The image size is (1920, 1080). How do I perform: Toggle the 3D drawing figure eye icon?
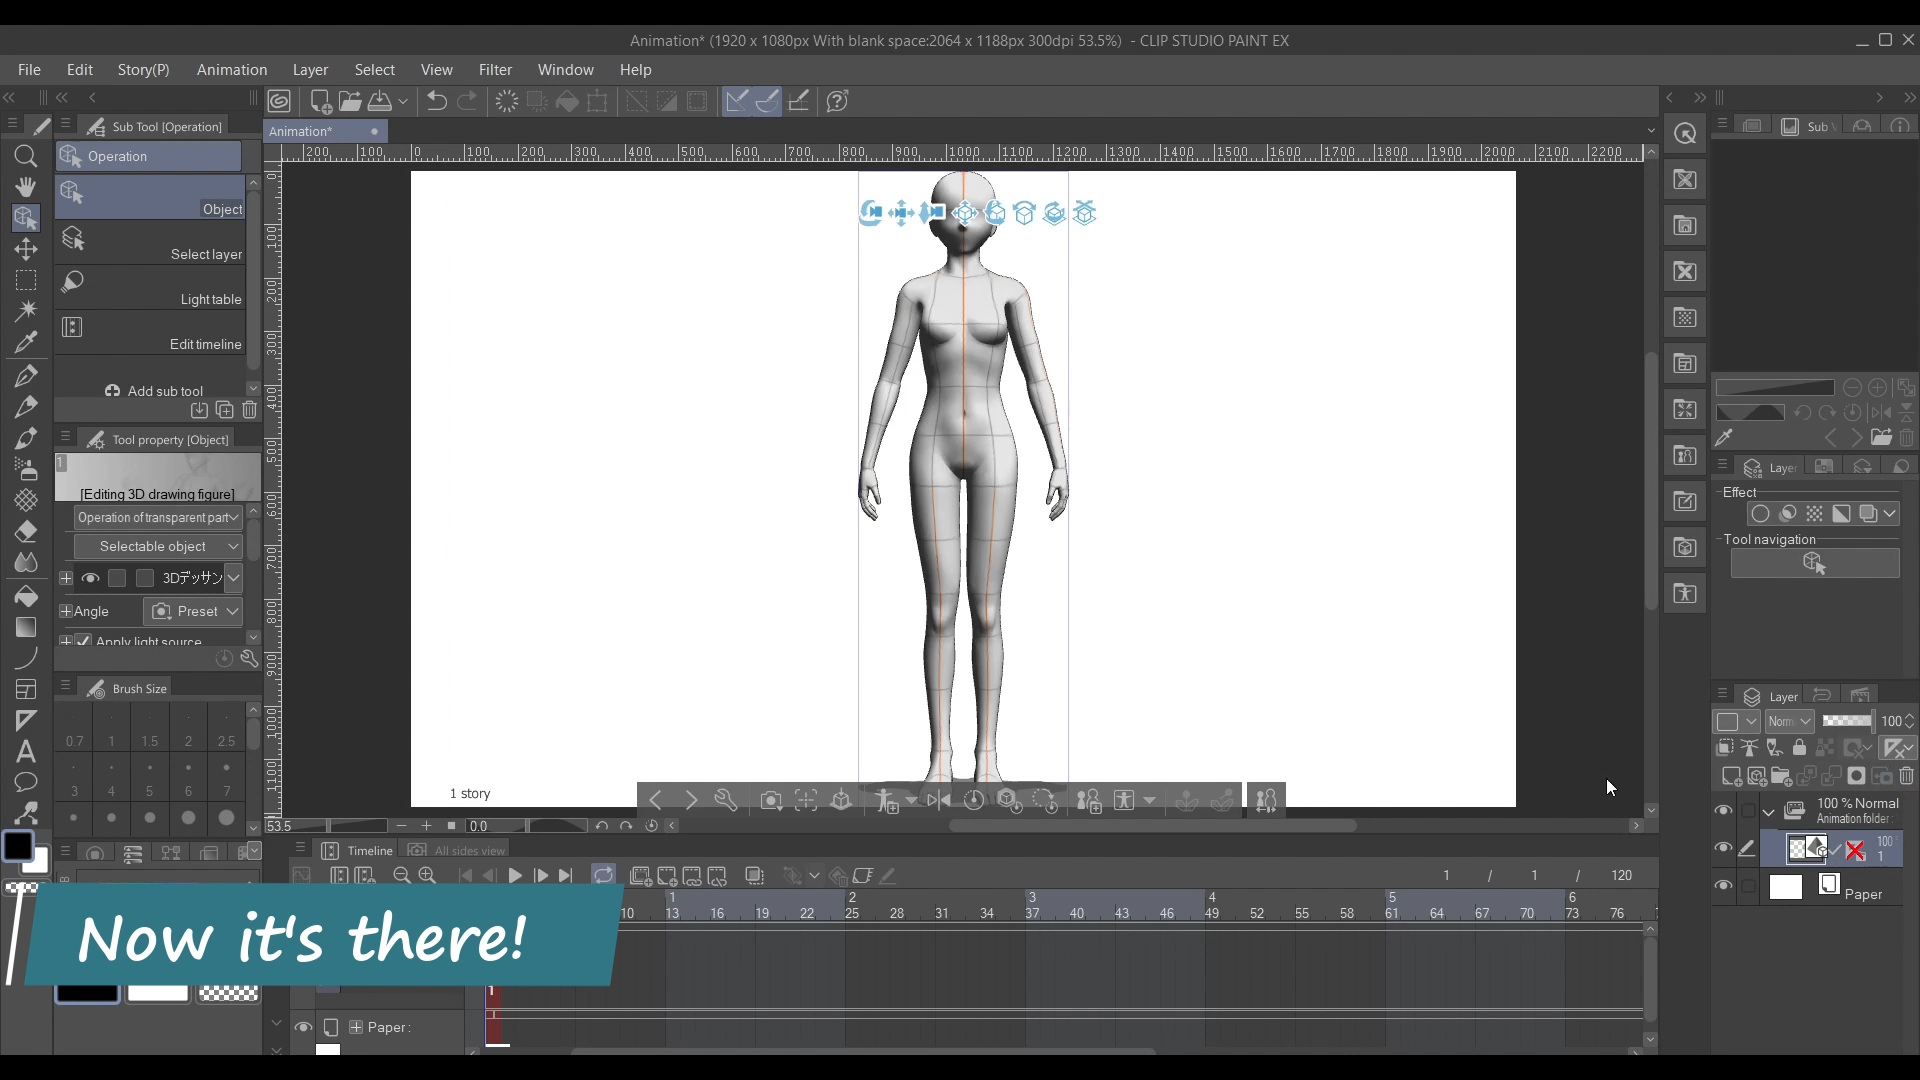coord(91,578)
